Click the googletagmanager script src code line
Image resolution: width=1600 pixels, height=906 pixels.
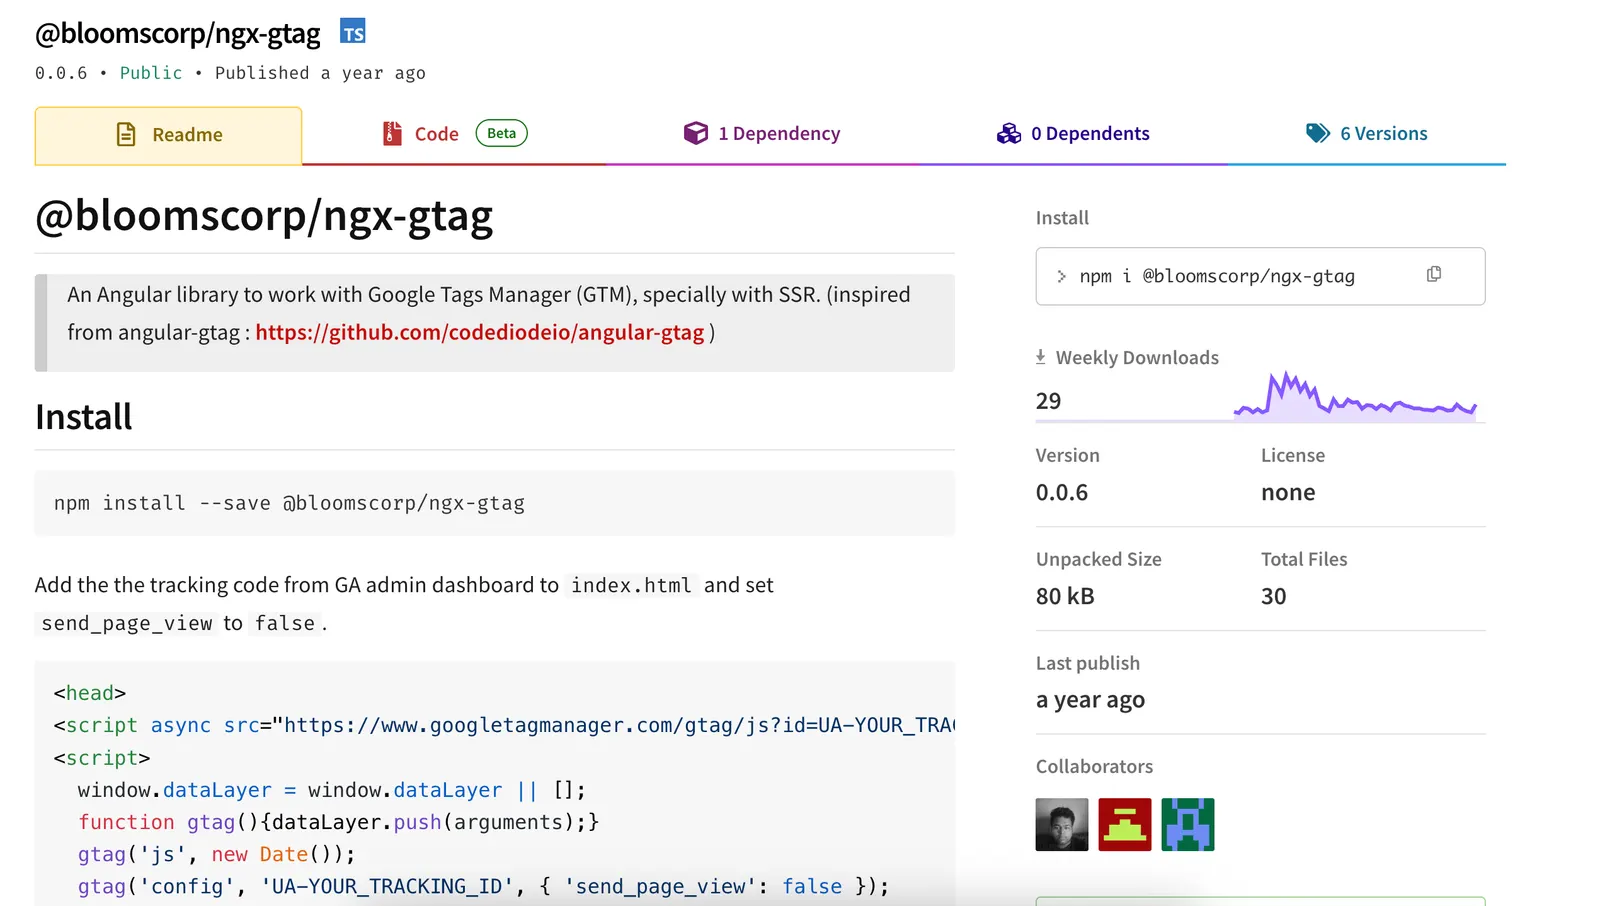[x=504, y=725]
